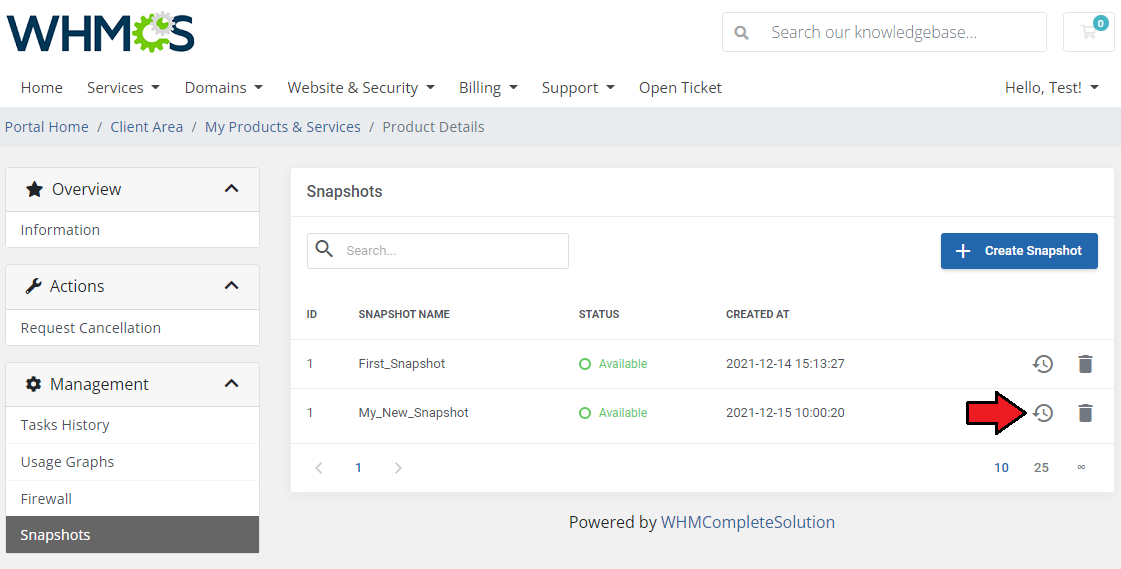Show 10 entries per page
Image resolution: width=1121 pixels, height=569 pixels.
tap(1001, 467)
